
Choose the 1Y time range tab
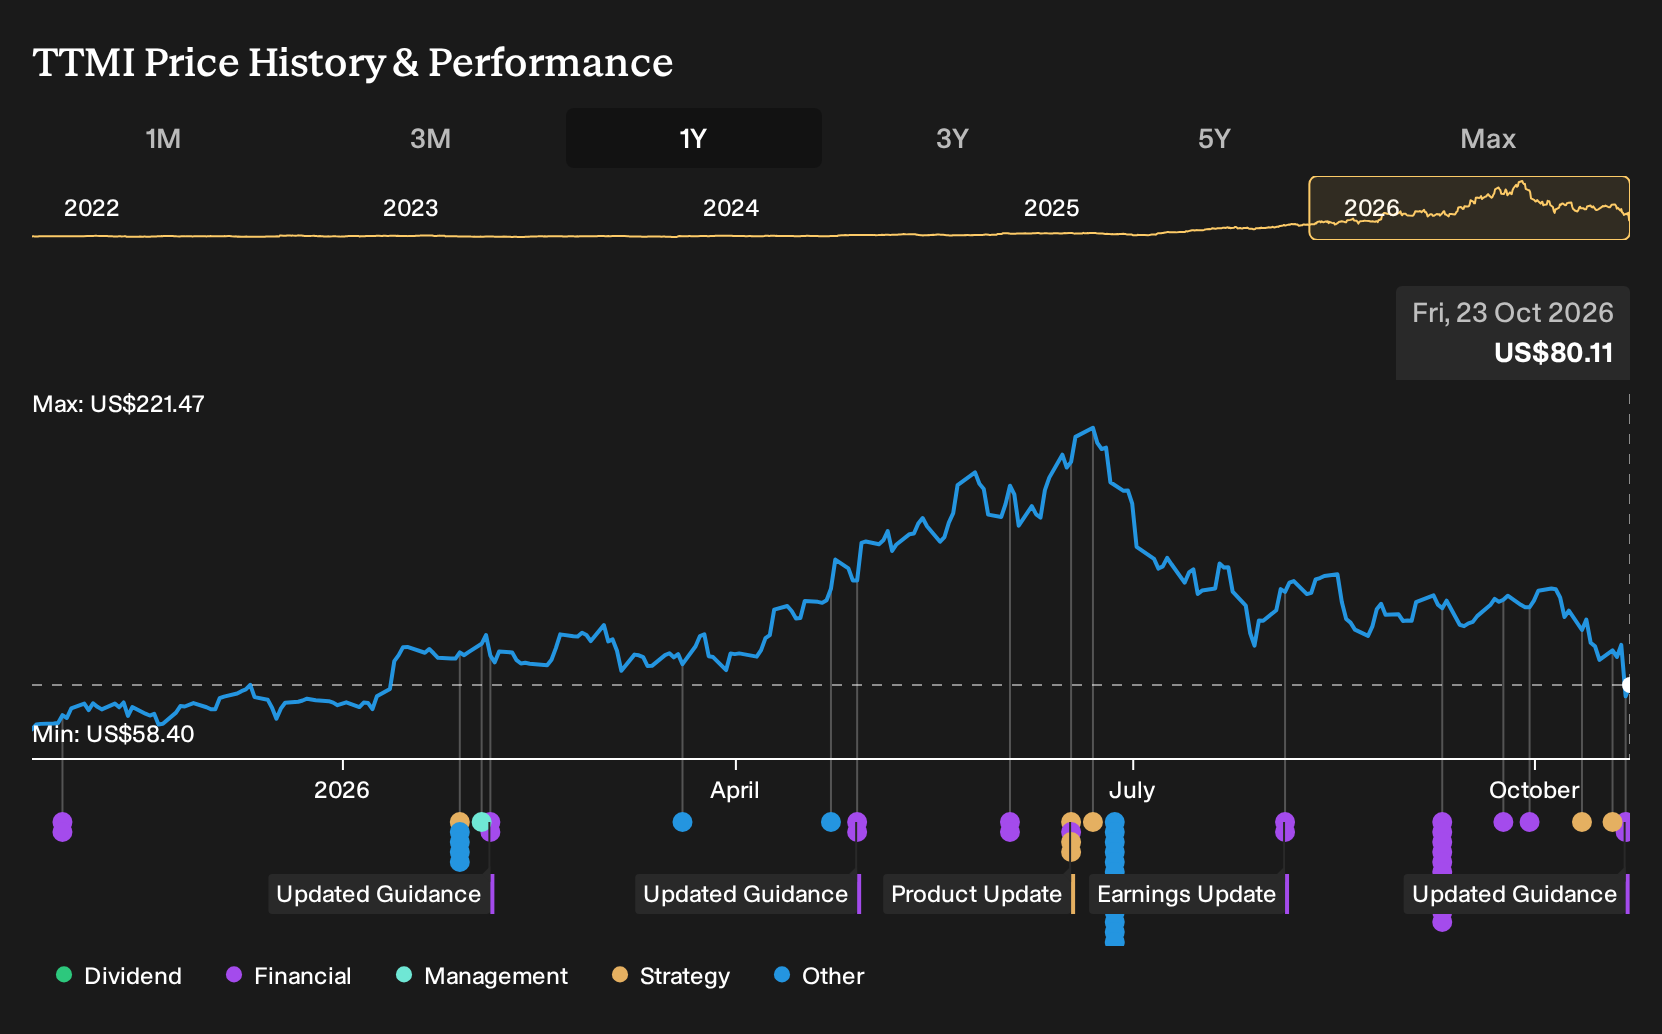click(x=693, y=138)
